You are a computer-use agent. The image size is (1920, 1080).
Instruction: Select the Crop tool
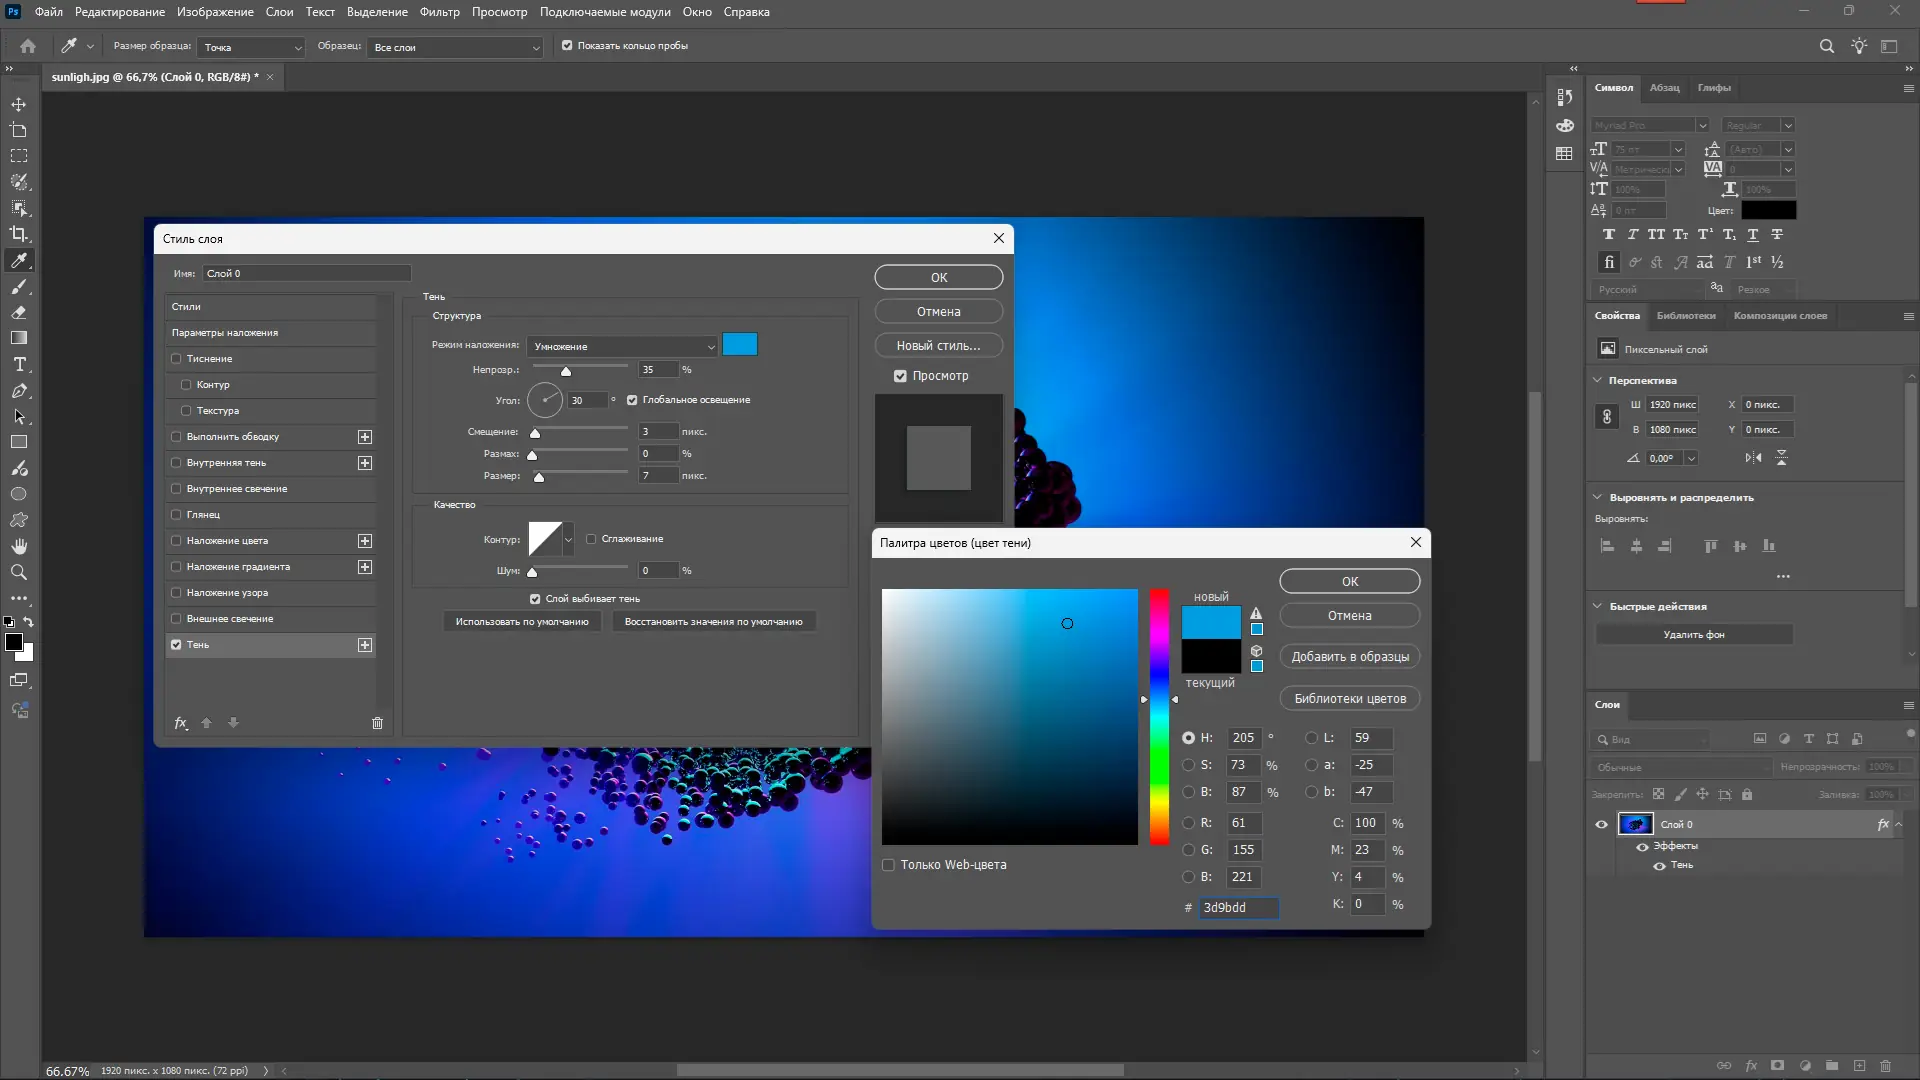pyautogui.click(x=18, y=234)
